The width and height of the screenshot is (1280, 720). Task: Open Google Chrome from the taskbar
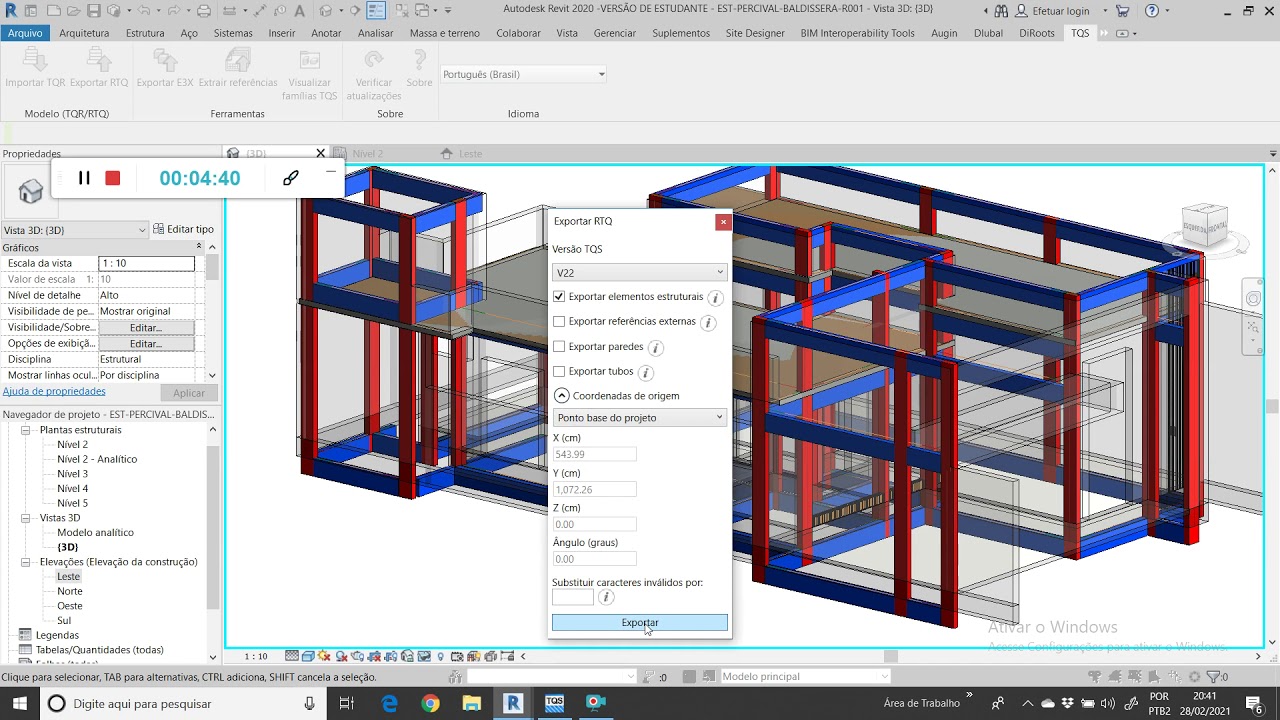point(430,703)
